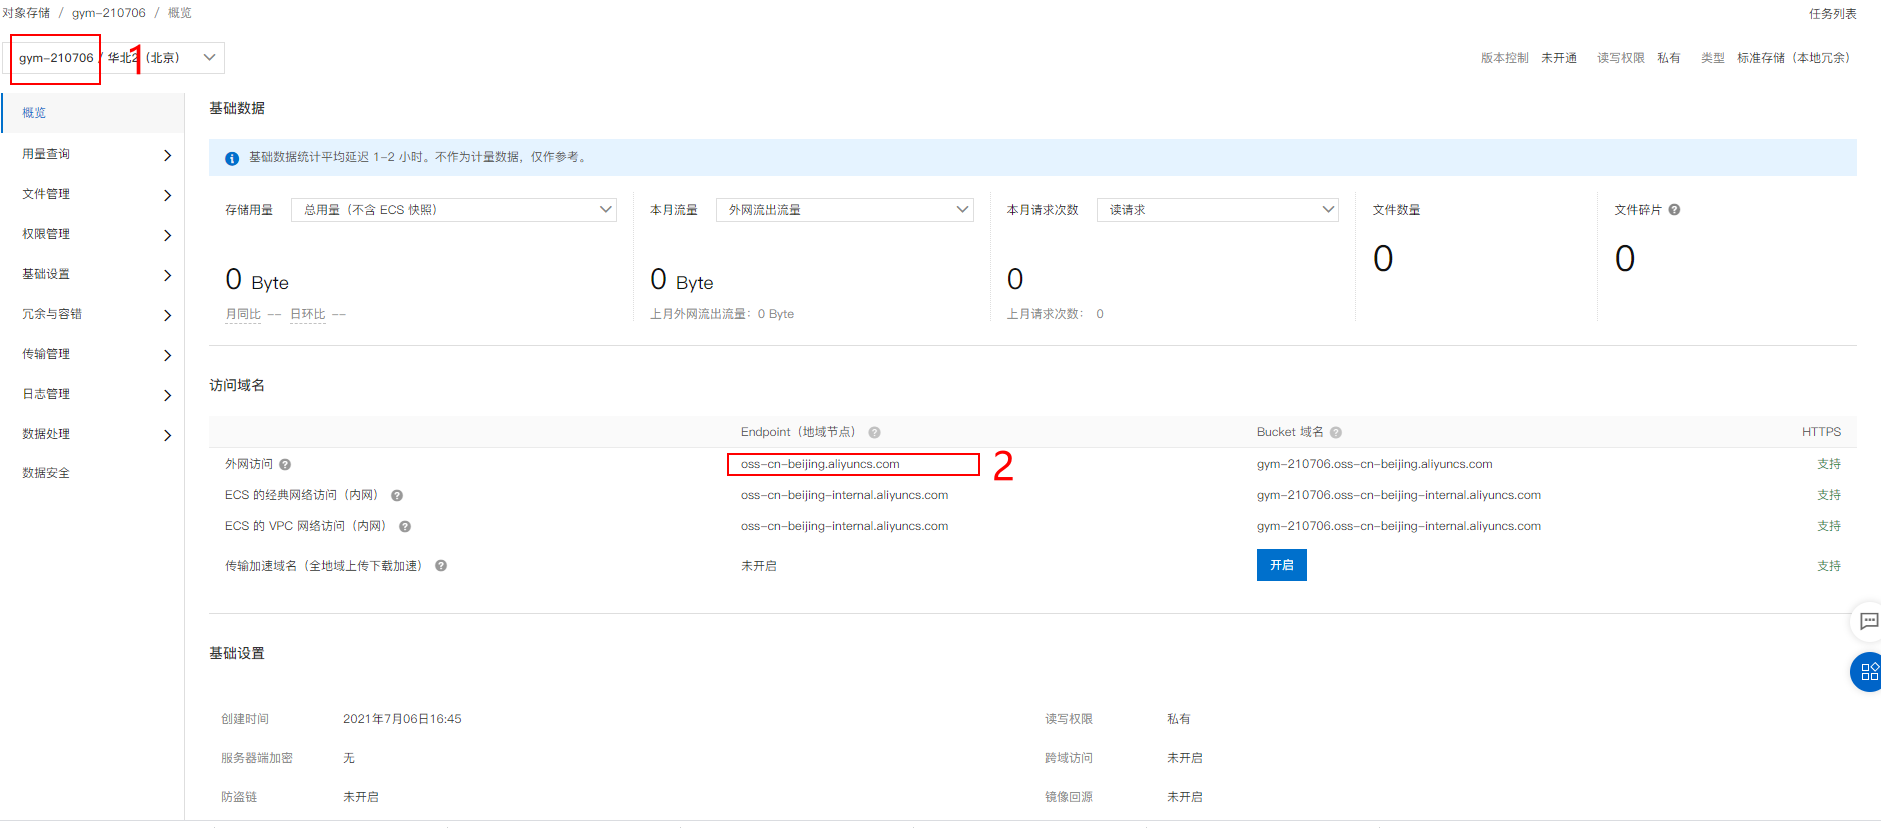The image size is (1881, 828).
Task: Click the 镜像回源 未开启 value
Action: [1185, 797]
